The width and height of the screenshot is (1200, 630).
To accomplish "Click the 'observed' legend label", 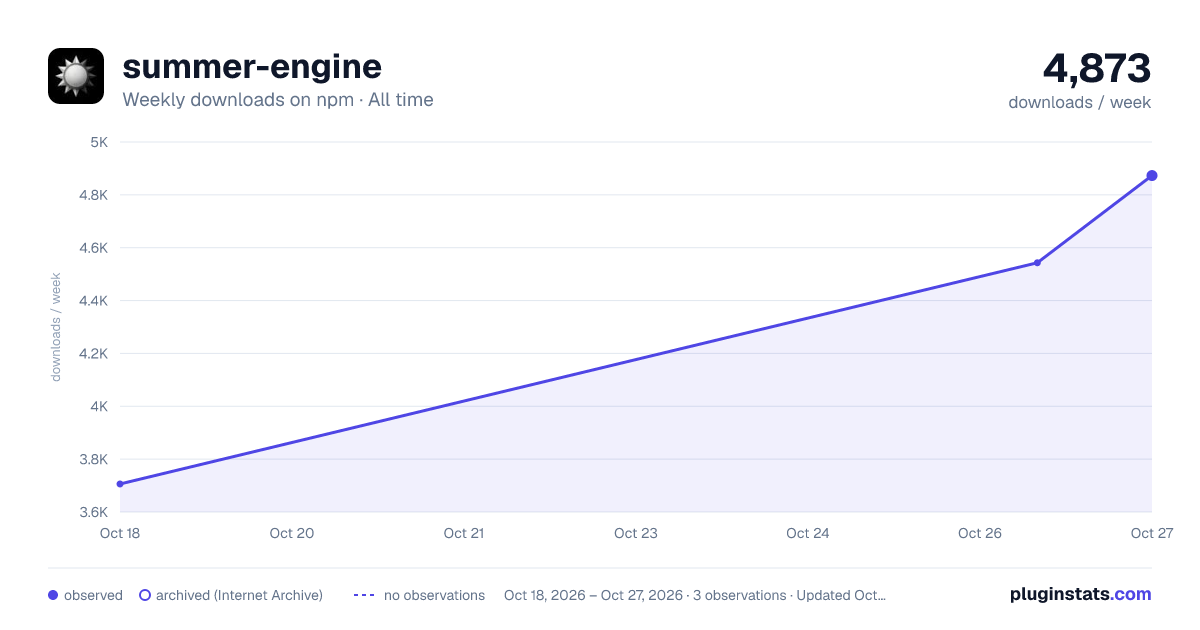I will point(93,595).
